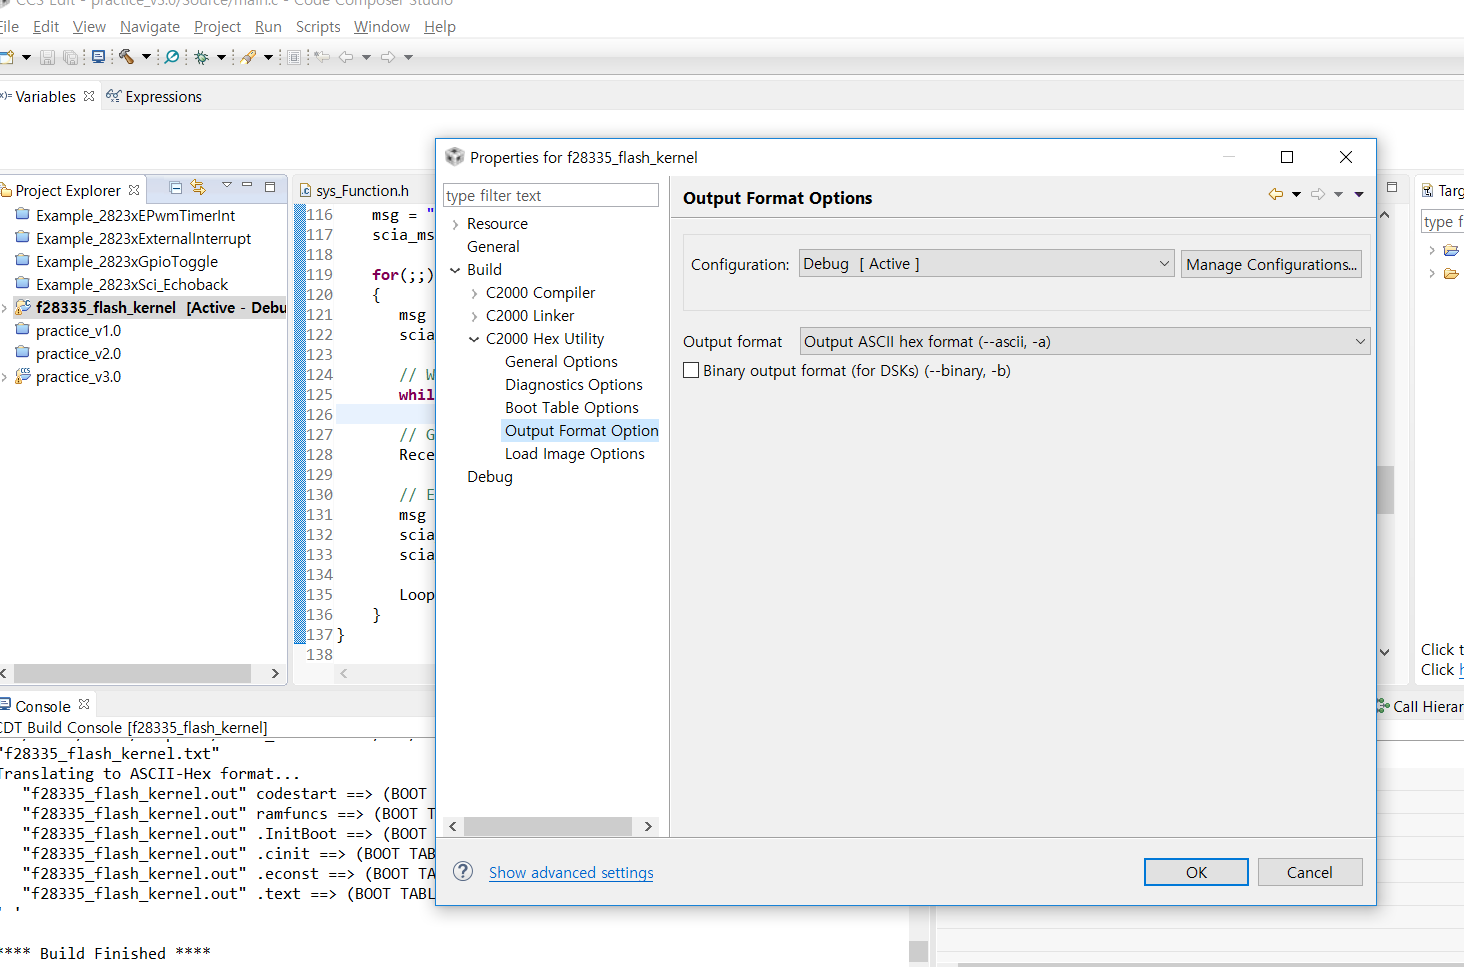1464x967 pixels.
Task: Open the Project menu
Action: click(x=218, y=27)
